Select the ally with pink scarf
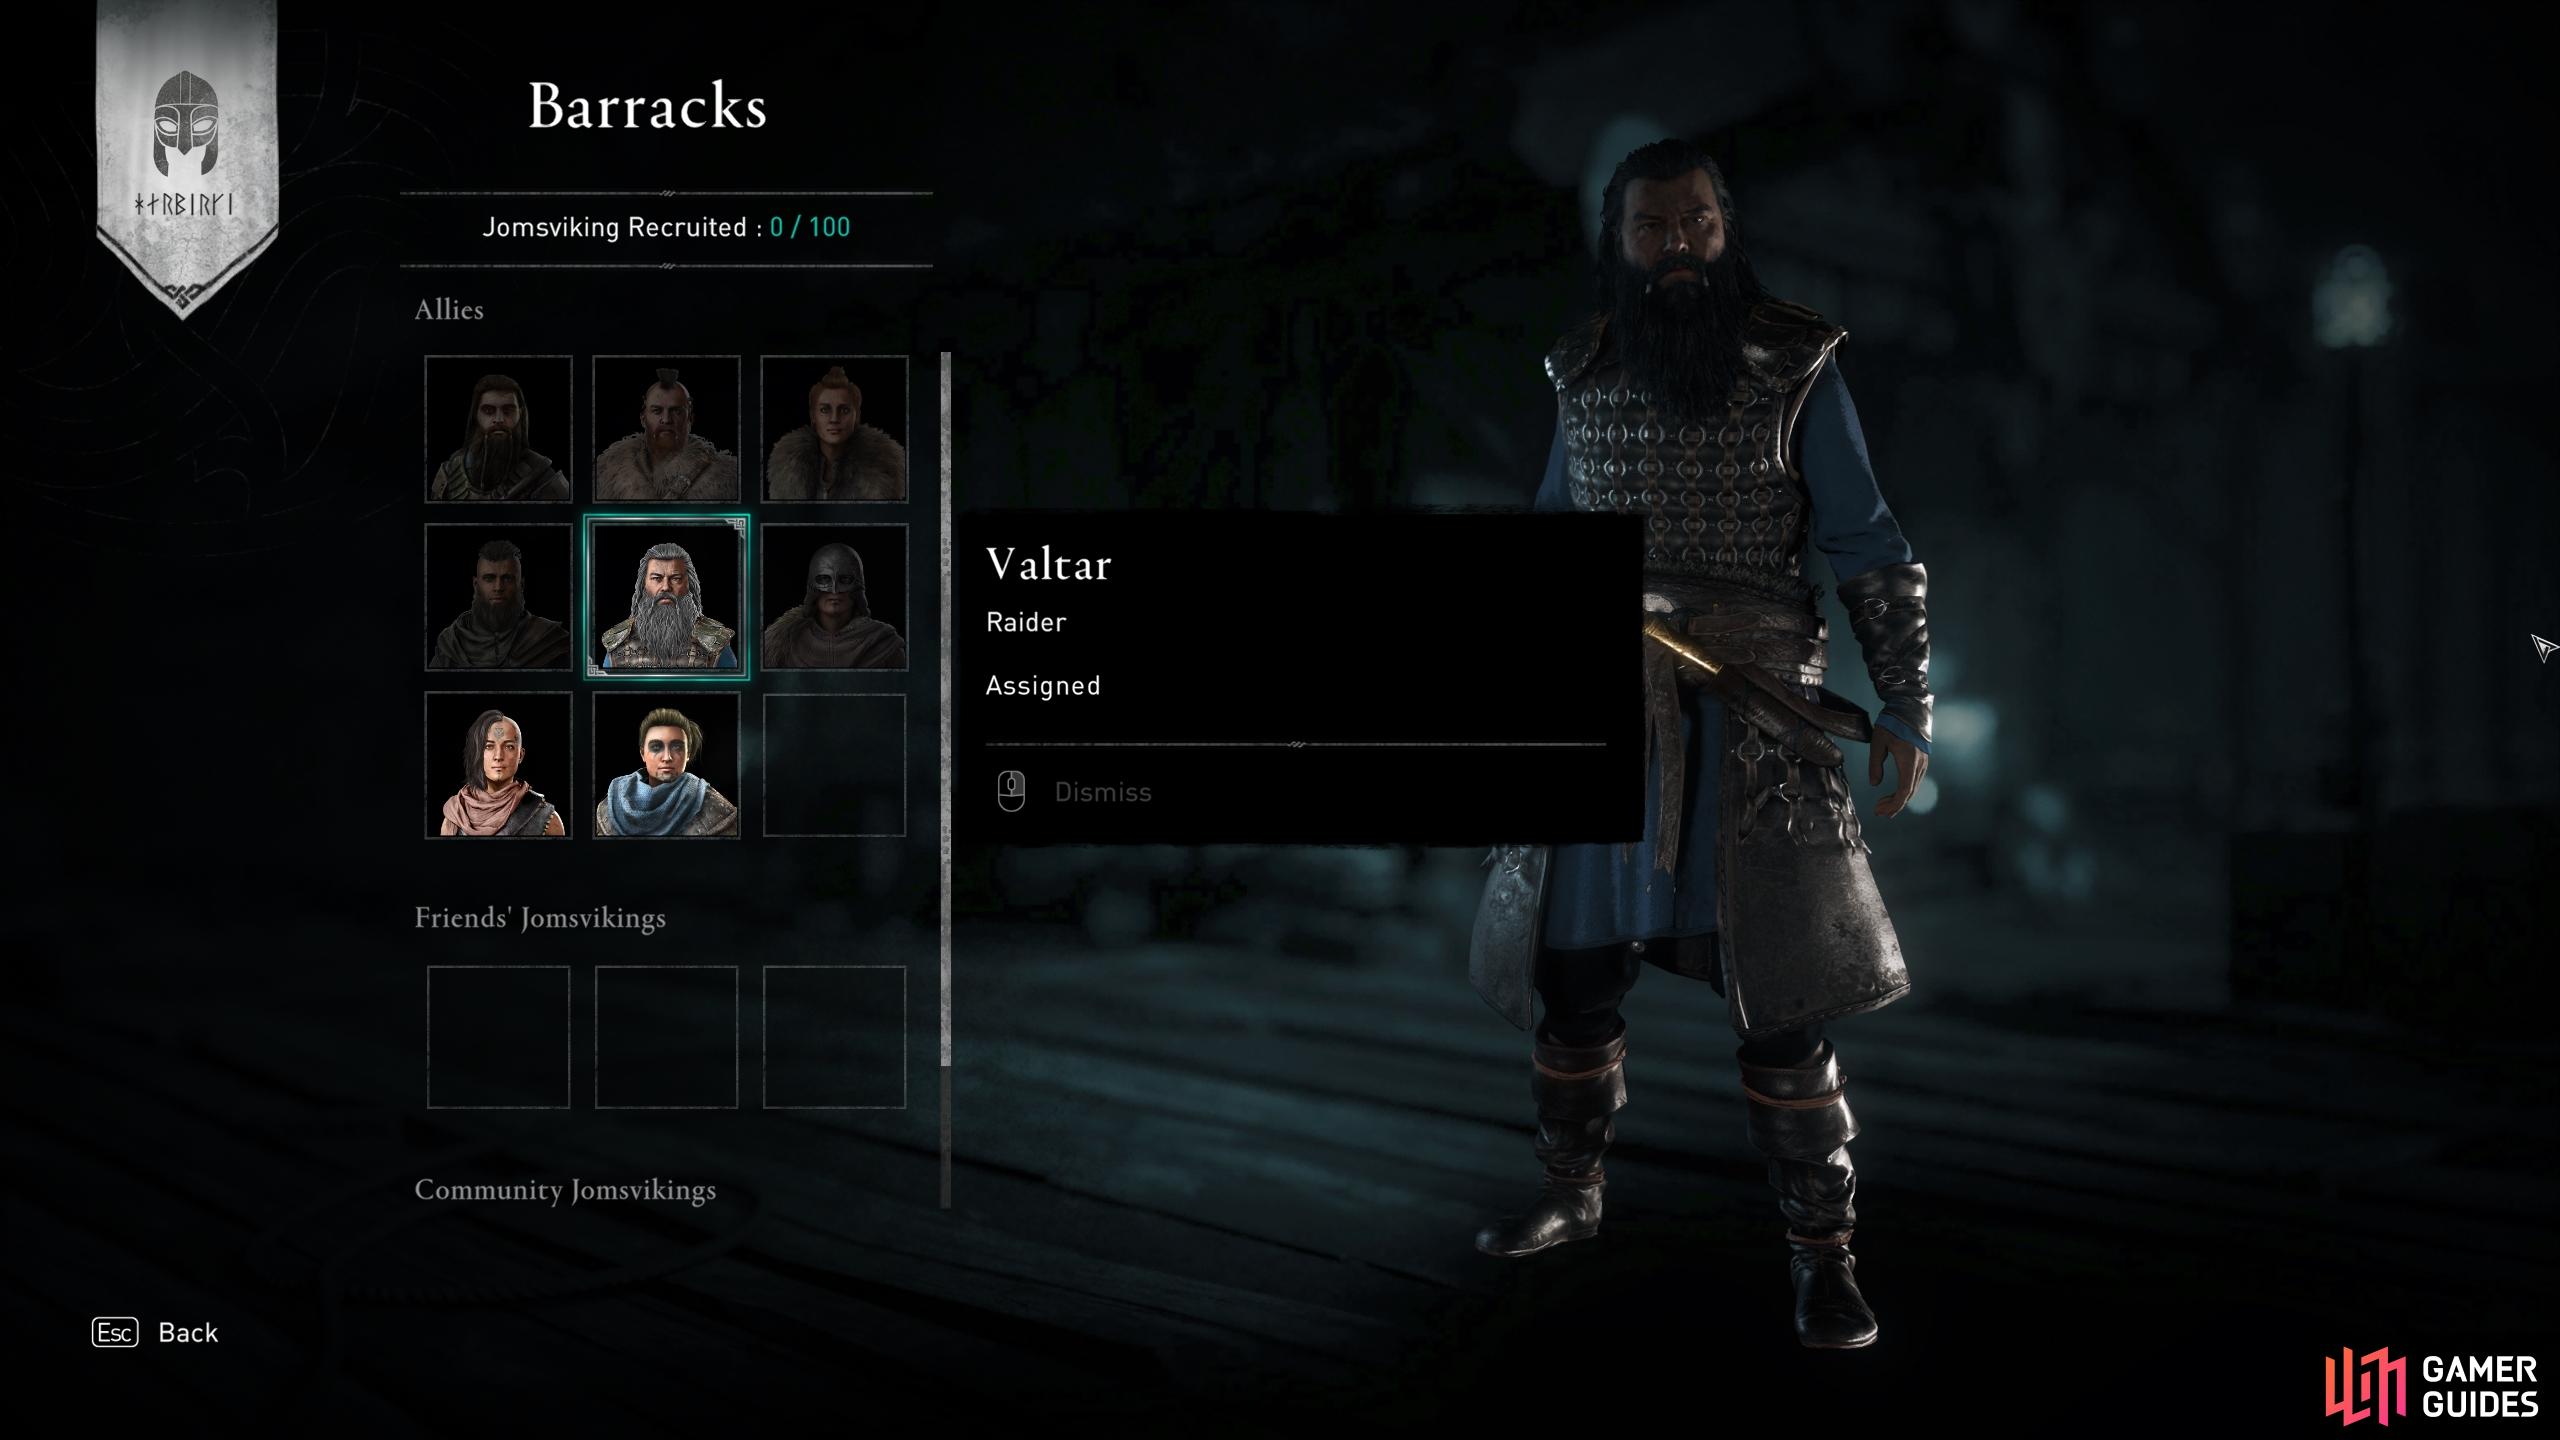 tap(498, 765)
